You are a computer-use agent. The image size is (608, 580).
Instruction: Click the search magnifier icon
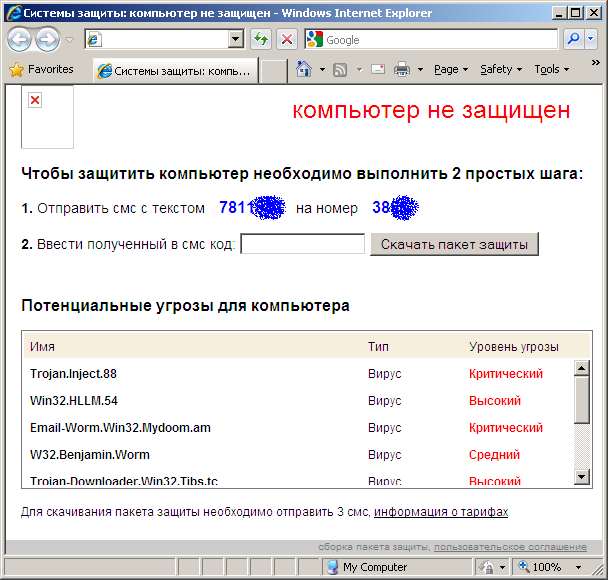tap(573, 40)
